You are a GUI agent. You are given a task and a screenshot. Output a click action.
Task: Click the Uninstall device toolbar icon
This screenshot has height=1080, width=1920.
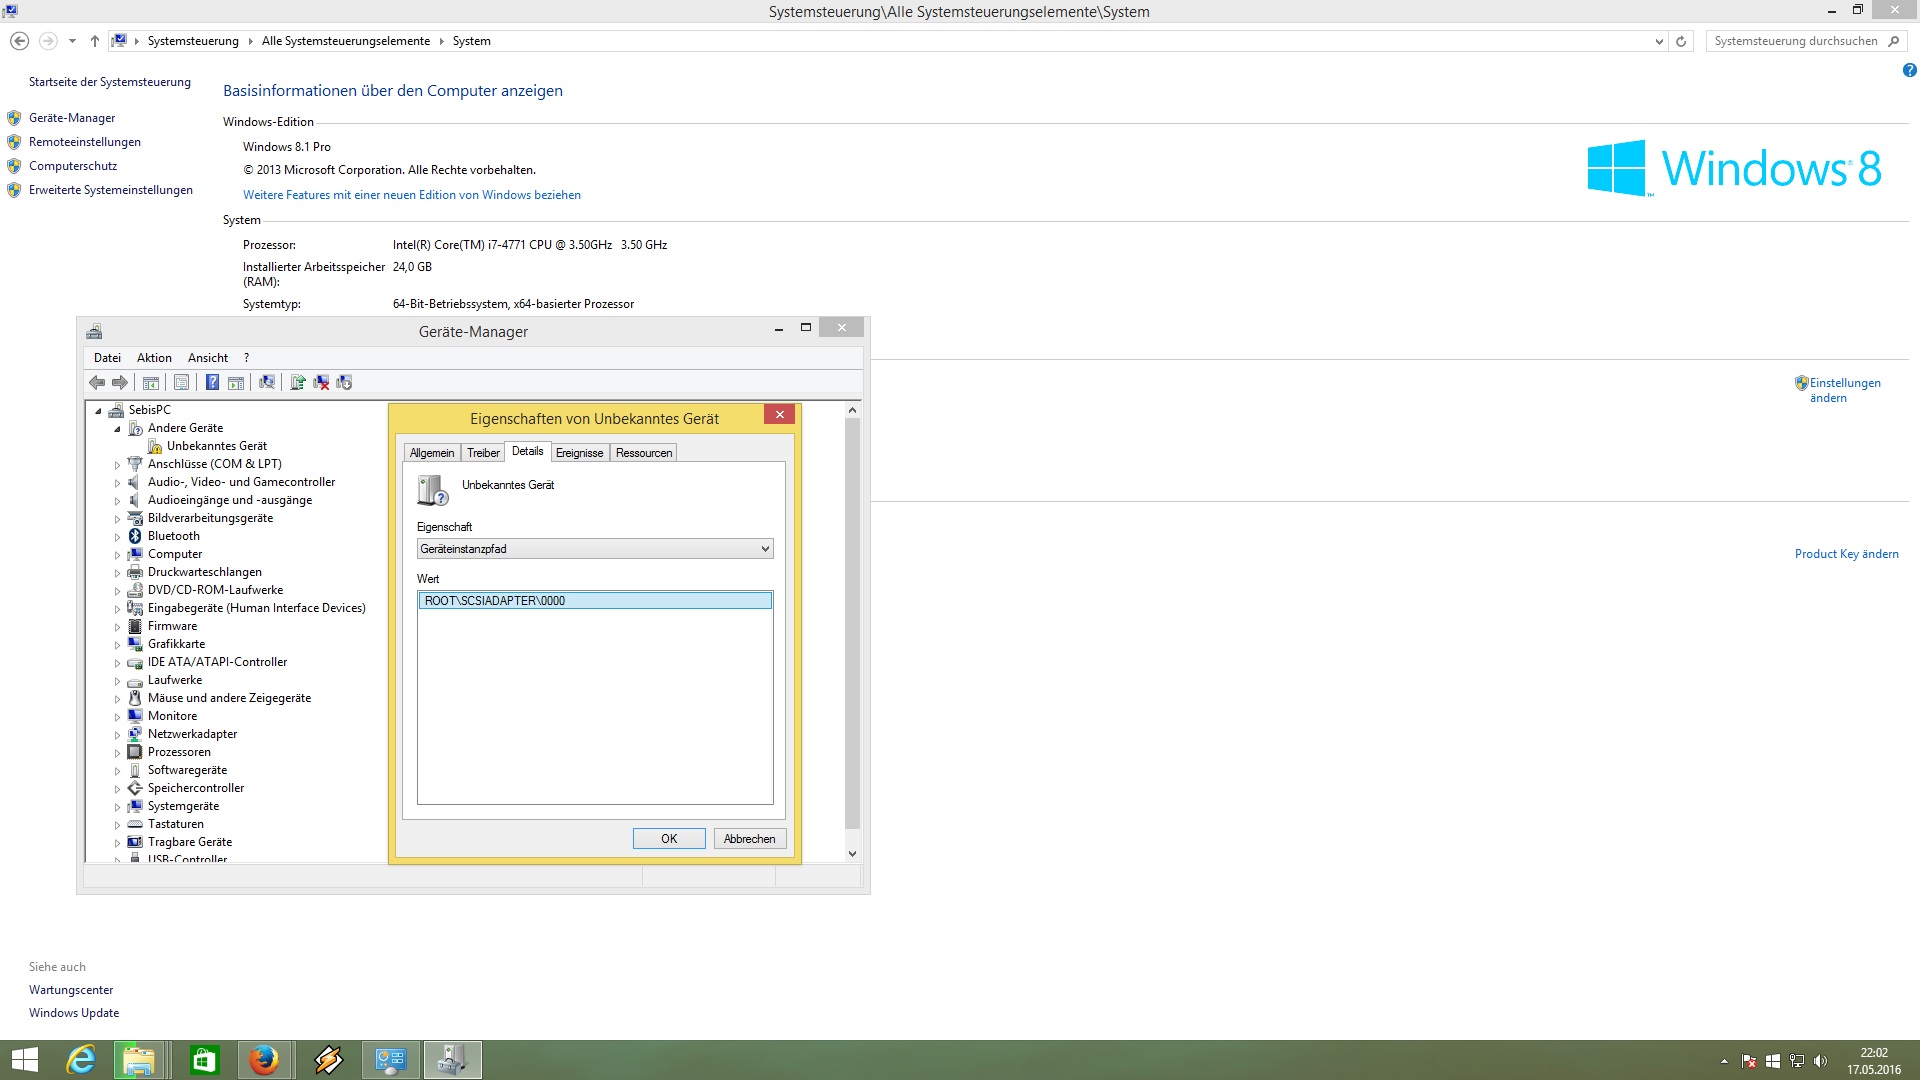pos(321,382)
